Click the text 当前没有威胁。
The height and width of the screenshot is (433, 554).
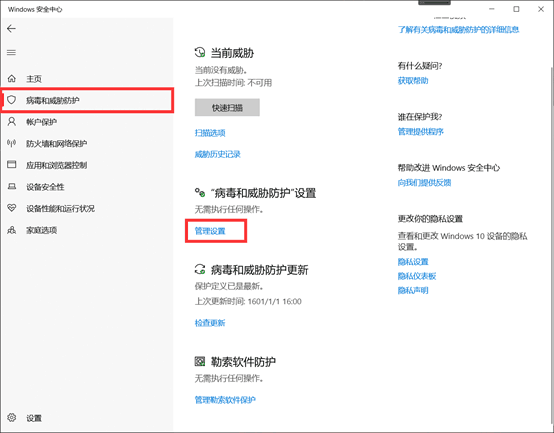point(221,70)
